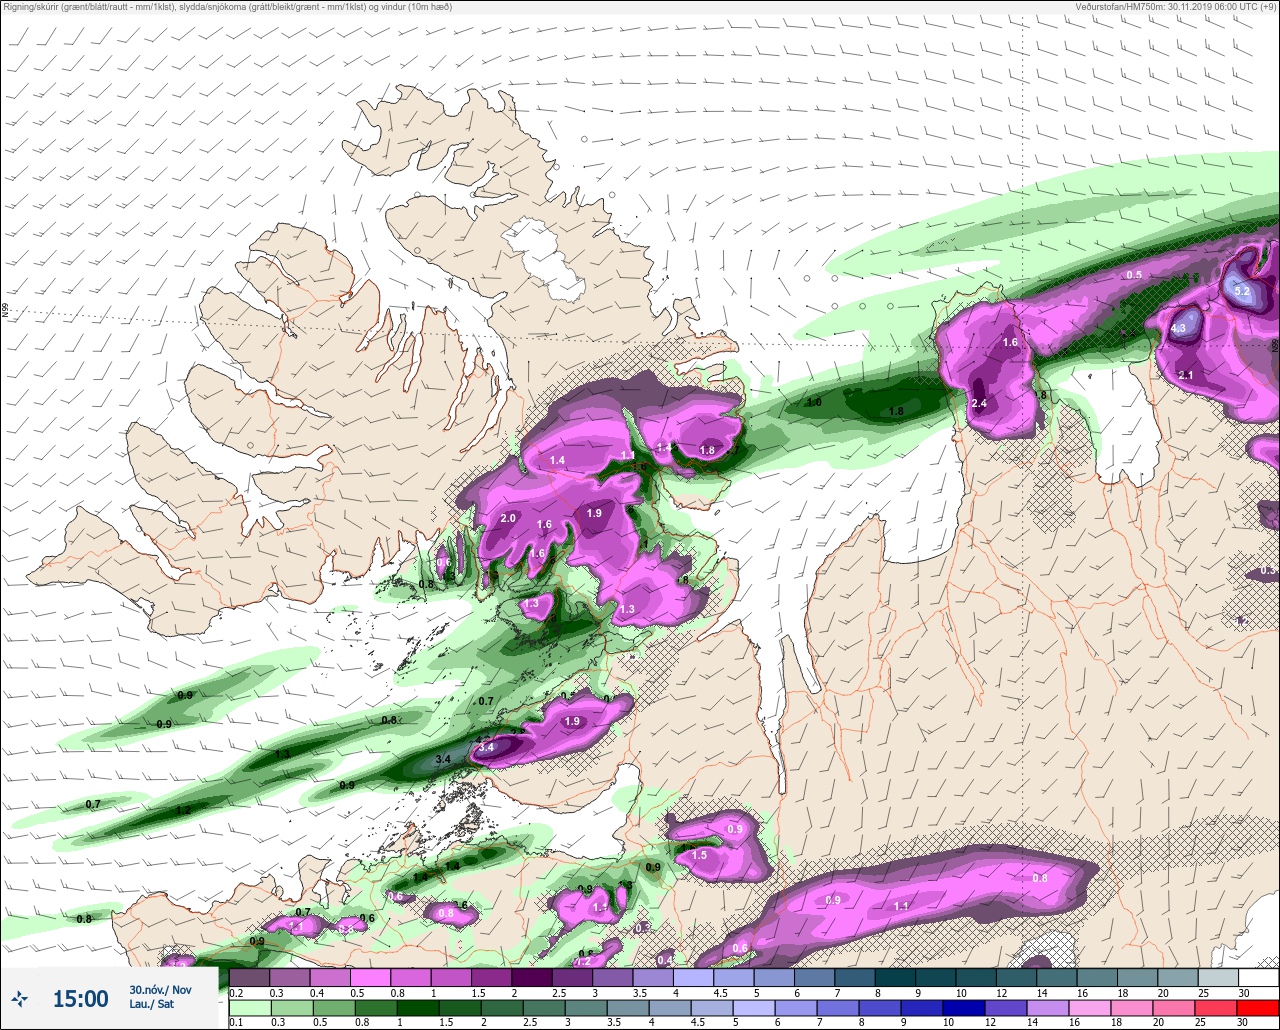Click the 0.1 label in the bottom legend row
The width and height of the screenshot is (1280, 1030).
point(236,1023)
